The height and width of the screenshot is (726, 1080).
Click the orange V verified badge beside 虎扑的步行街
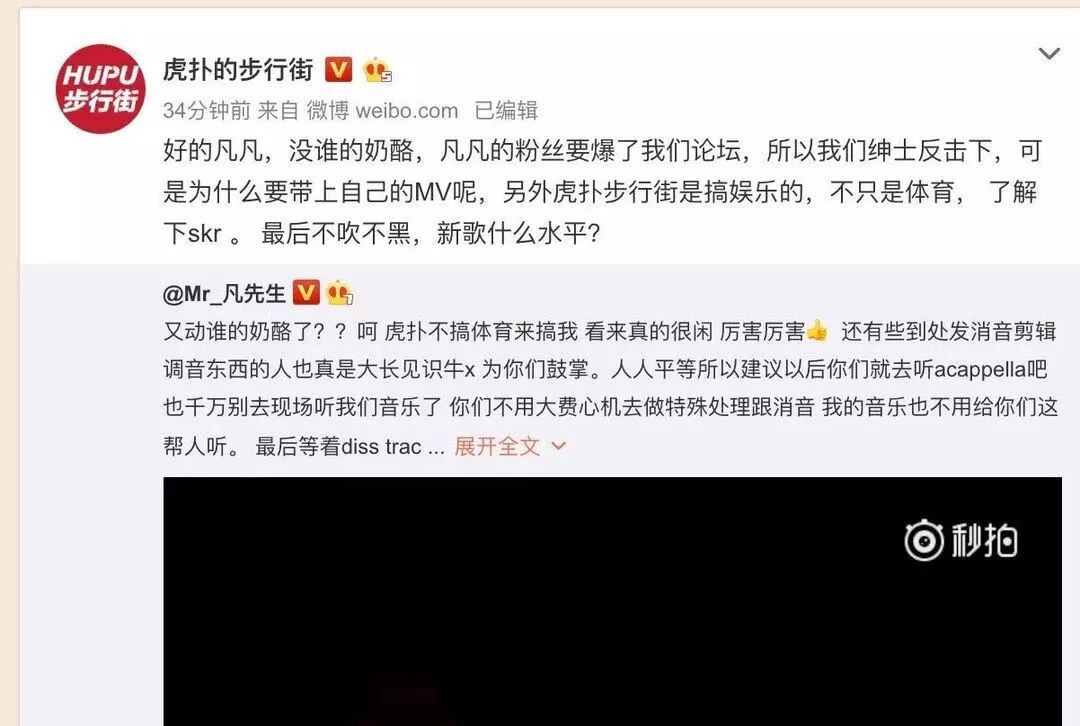(338, 70)
